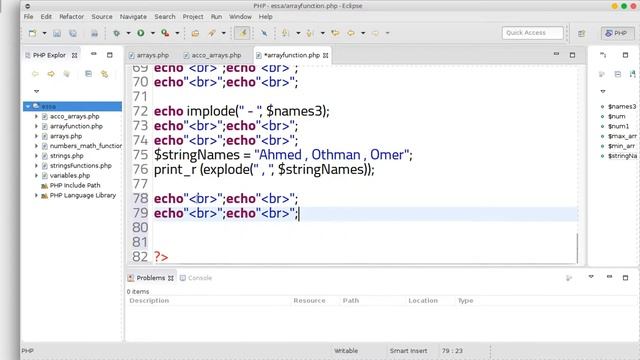Open the PHP Explorer view menu triangle
Viewport: 640px width, 360px height.
point(36,91)
